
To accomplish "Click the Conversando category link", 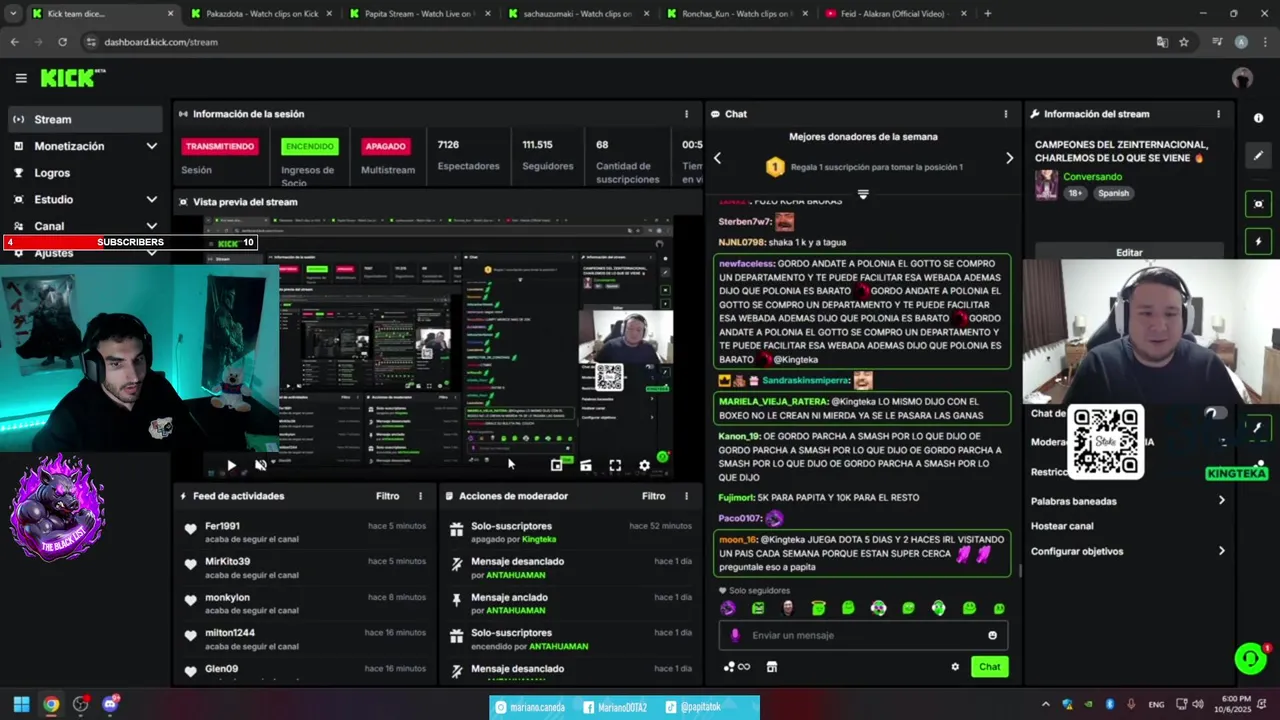I will (1092, 177).
